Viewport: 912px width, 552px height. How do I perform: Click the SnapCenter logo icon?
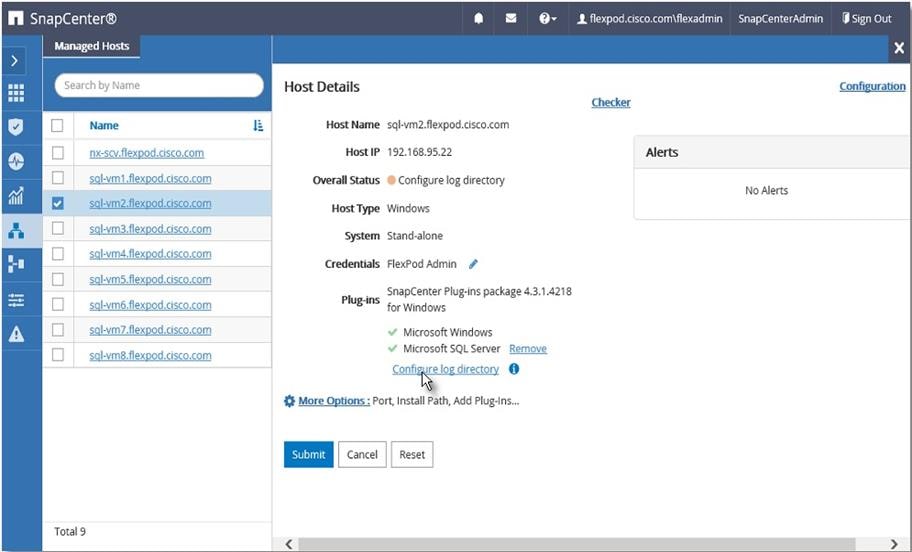click(x=16, y=19)
